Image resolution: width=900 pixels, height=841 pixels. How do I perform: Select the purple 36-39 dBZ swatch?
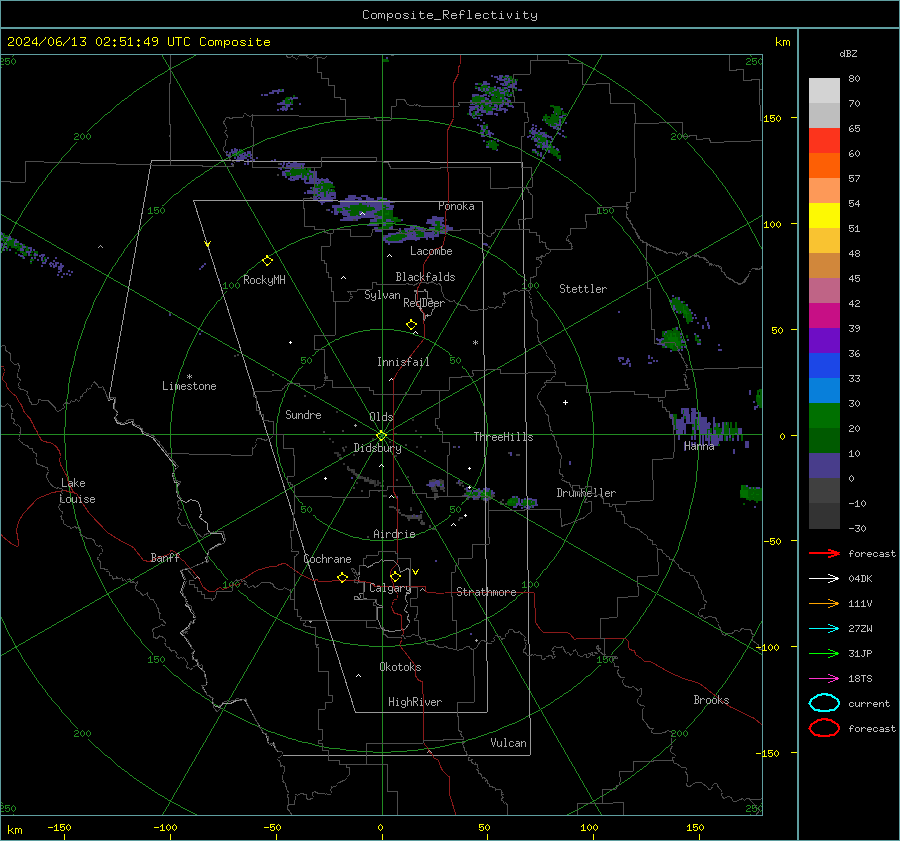(824, 341)
